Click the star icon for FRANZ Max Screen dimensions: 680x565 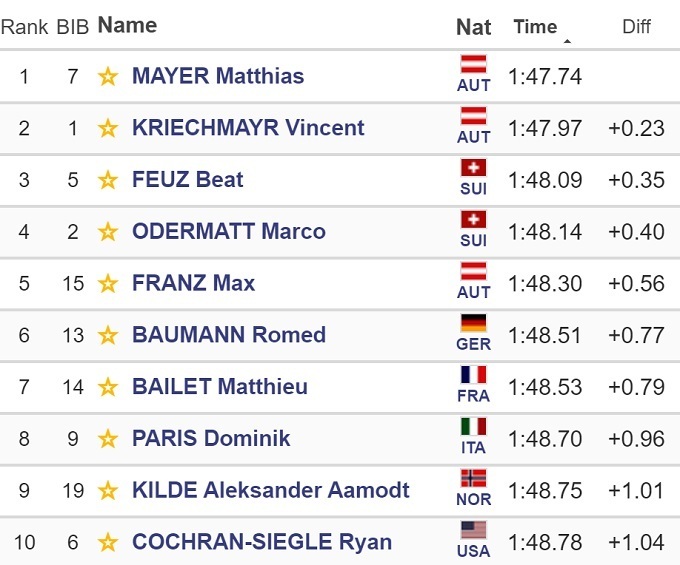click(108, 284)
